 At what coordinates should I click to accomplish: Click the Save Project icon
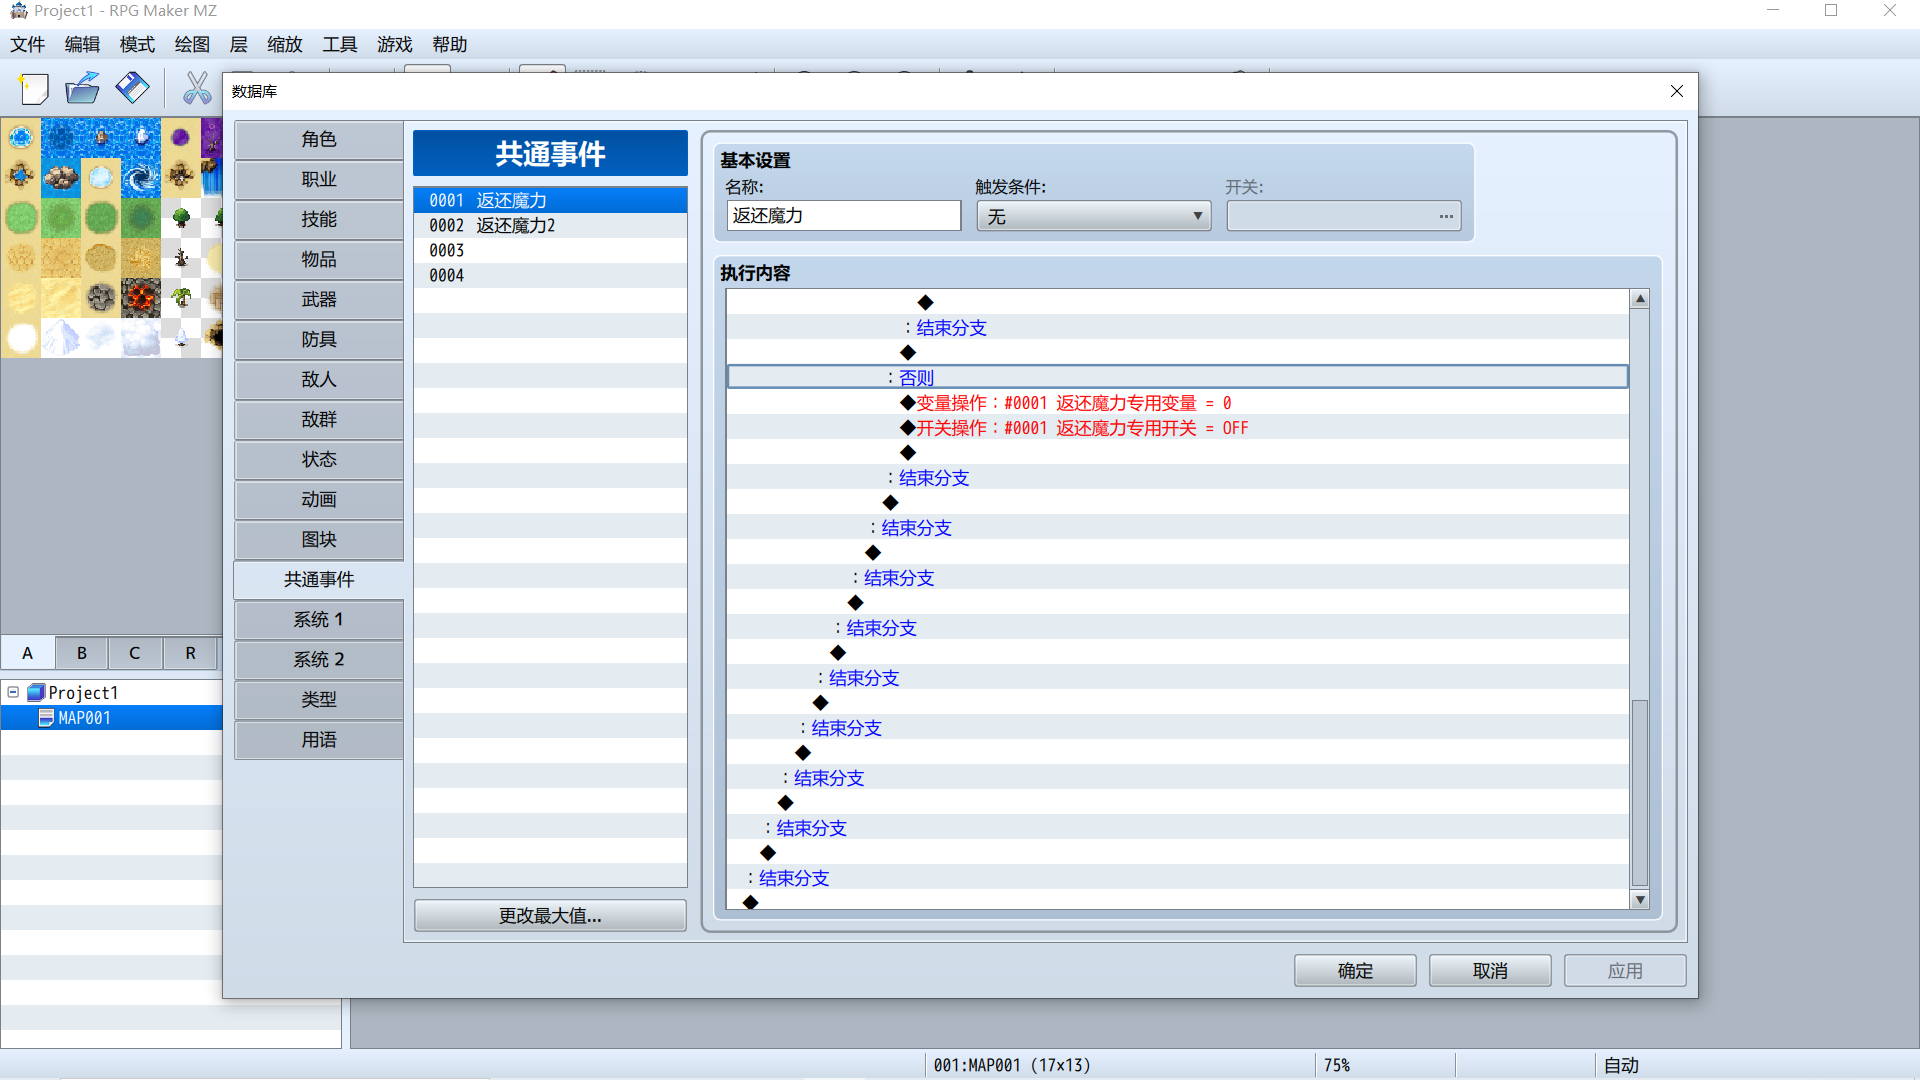[x=132, y=89]
